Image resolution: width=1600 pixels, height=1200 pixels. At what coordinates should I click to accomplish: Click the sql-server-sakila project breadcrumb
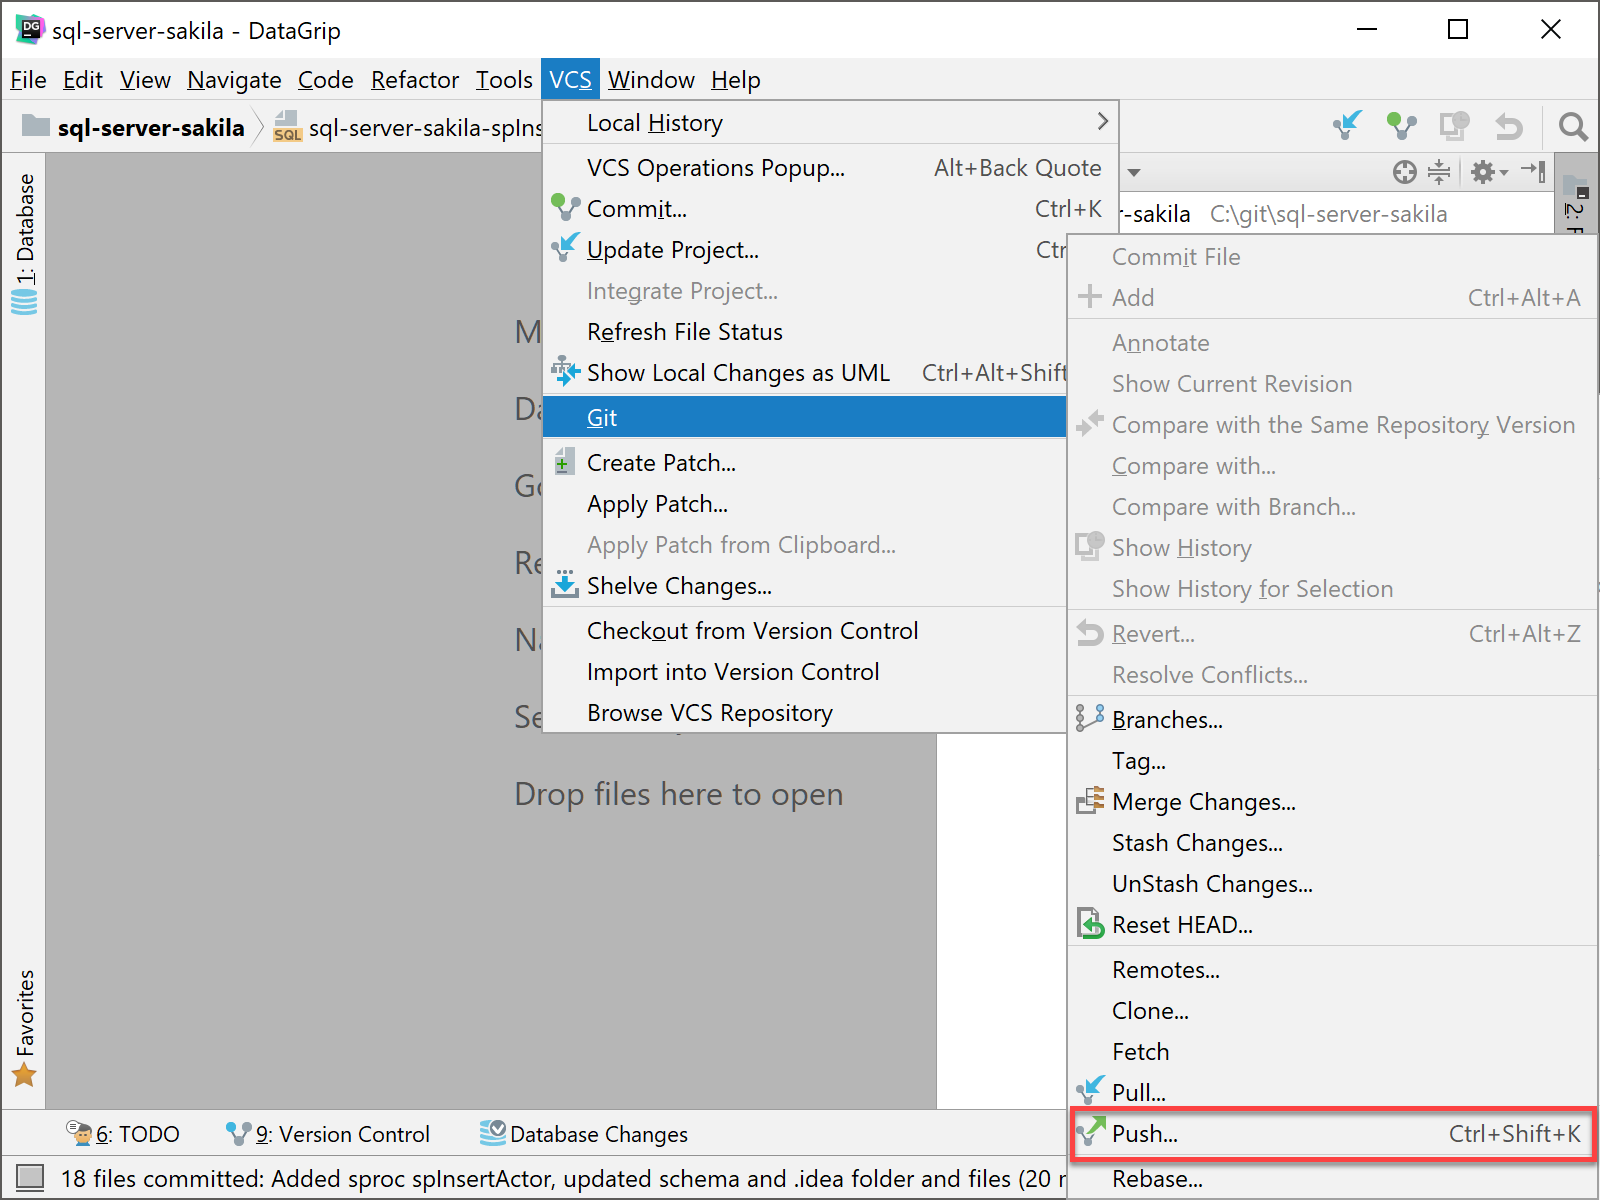pos(134,128)
